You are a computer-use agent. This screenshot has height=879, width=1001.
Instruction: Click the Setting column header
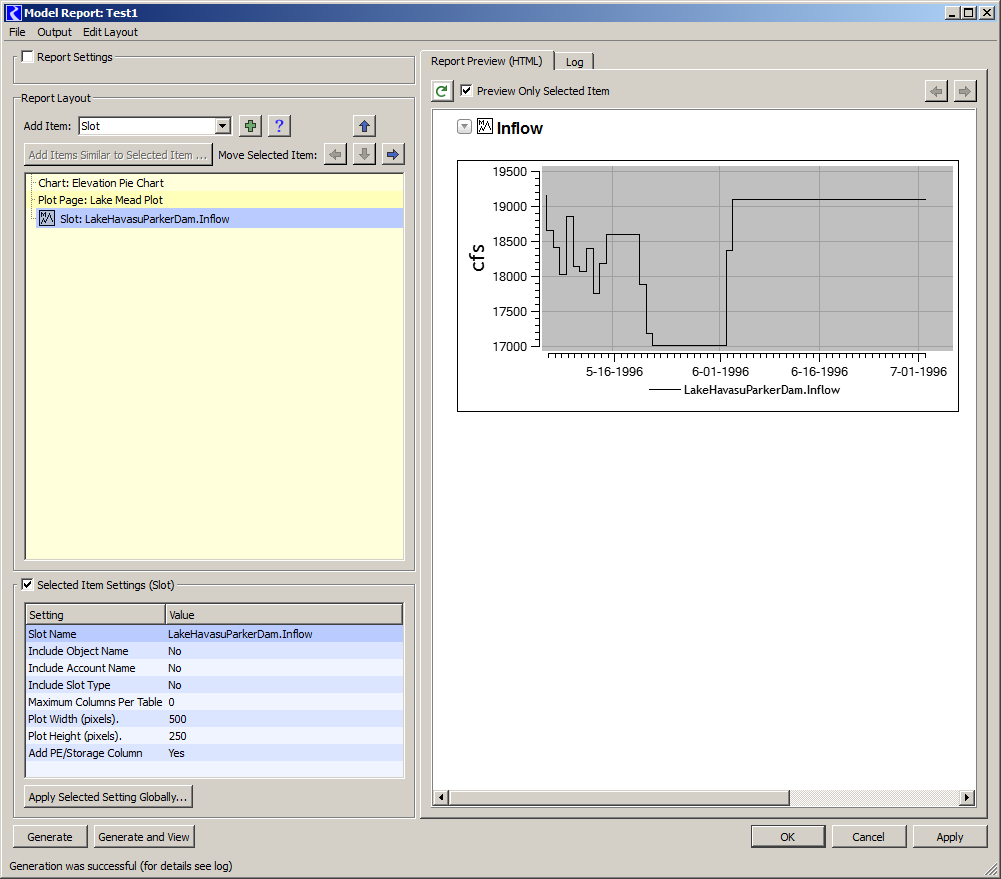[x=96, y=615]
